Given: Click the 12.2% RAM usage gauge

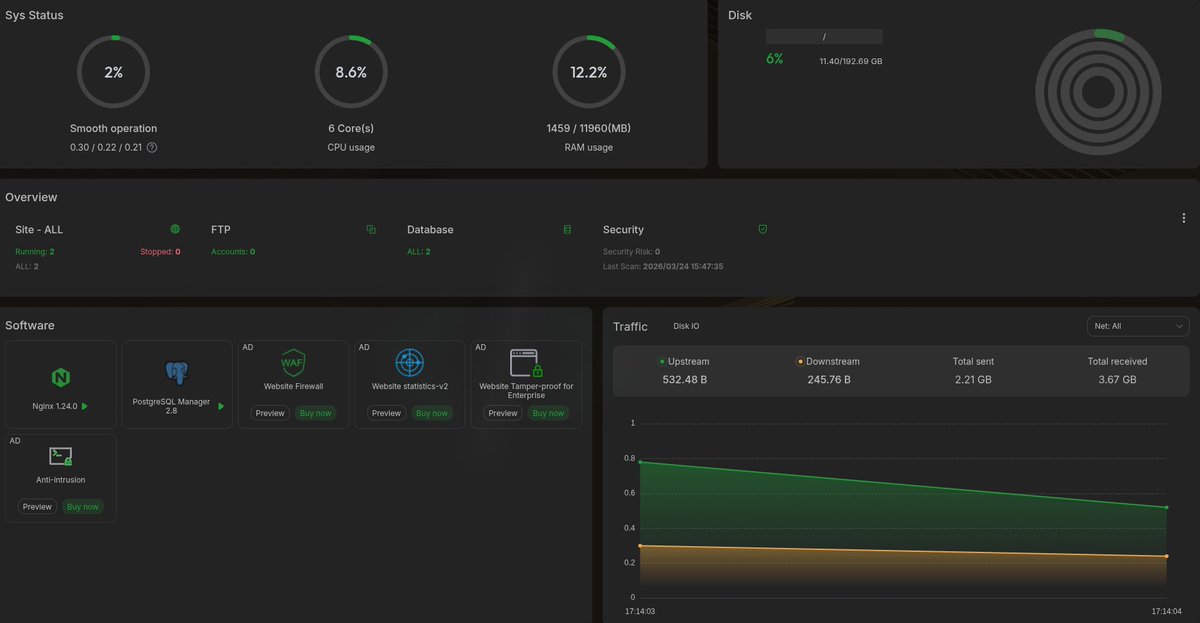Looking at the screenshot, I should click(589, 72).
